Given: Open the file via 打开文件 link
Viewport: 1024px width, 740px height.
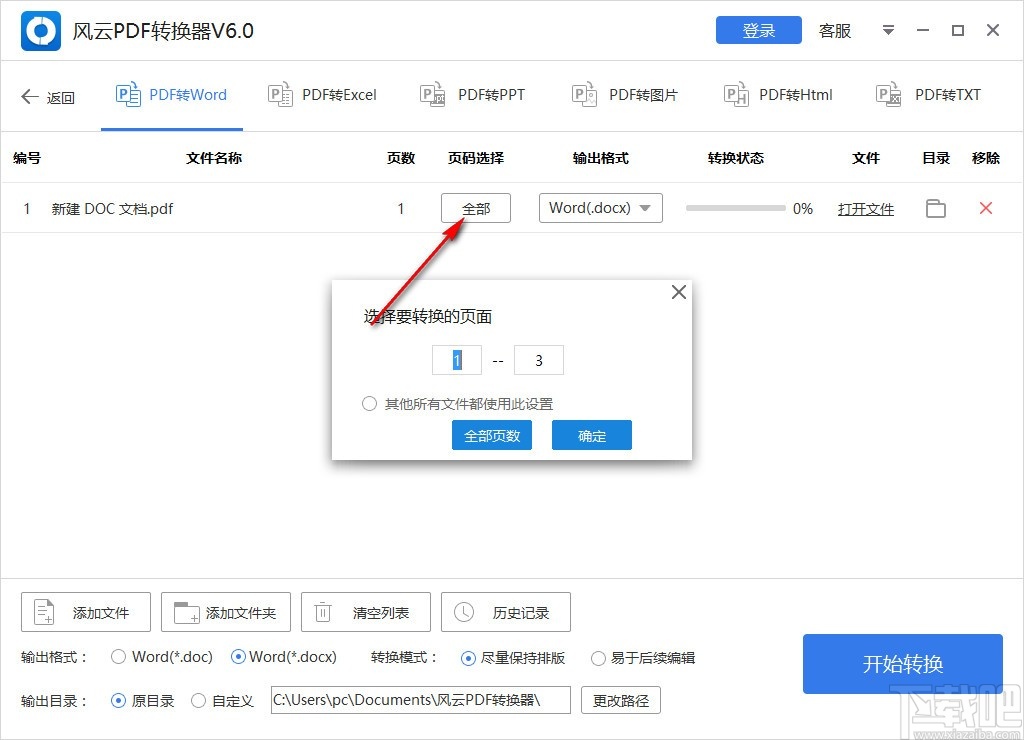Looking at the screenshot, I should (x=865, y=208).
